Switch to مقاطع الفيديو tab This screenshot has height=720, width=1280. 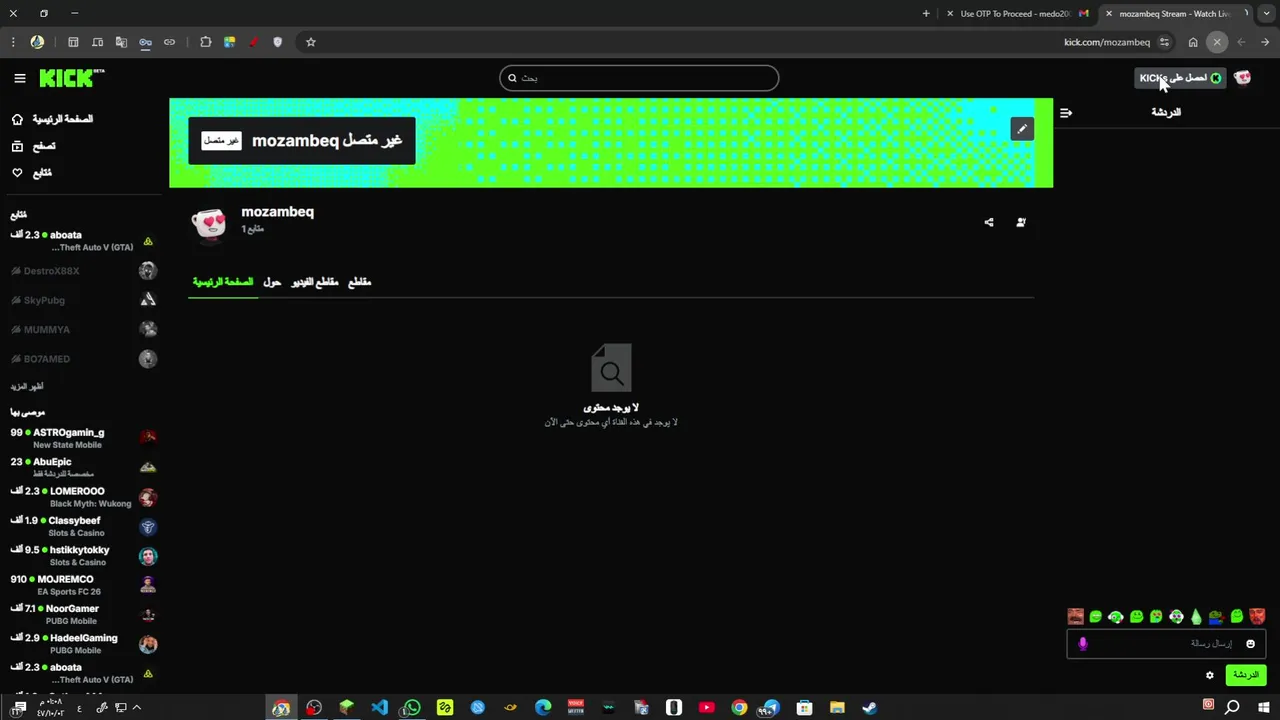[315, 282]
